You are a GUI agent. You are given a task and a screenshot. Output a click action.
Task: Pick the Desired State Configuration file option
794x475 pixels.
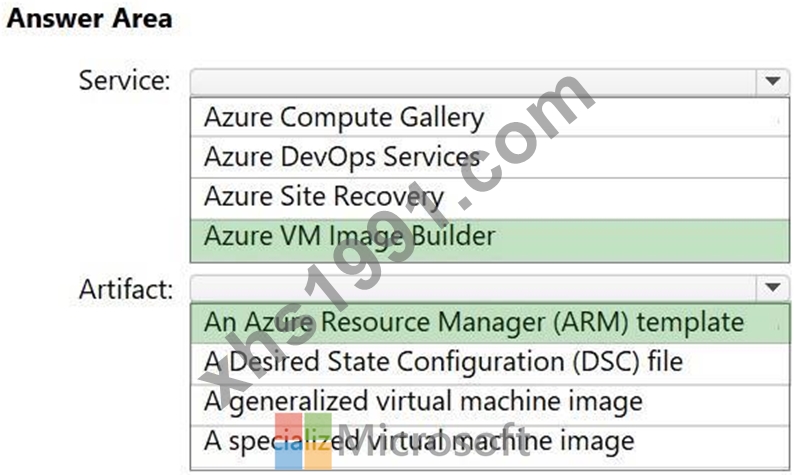click(x=490, y=364)
